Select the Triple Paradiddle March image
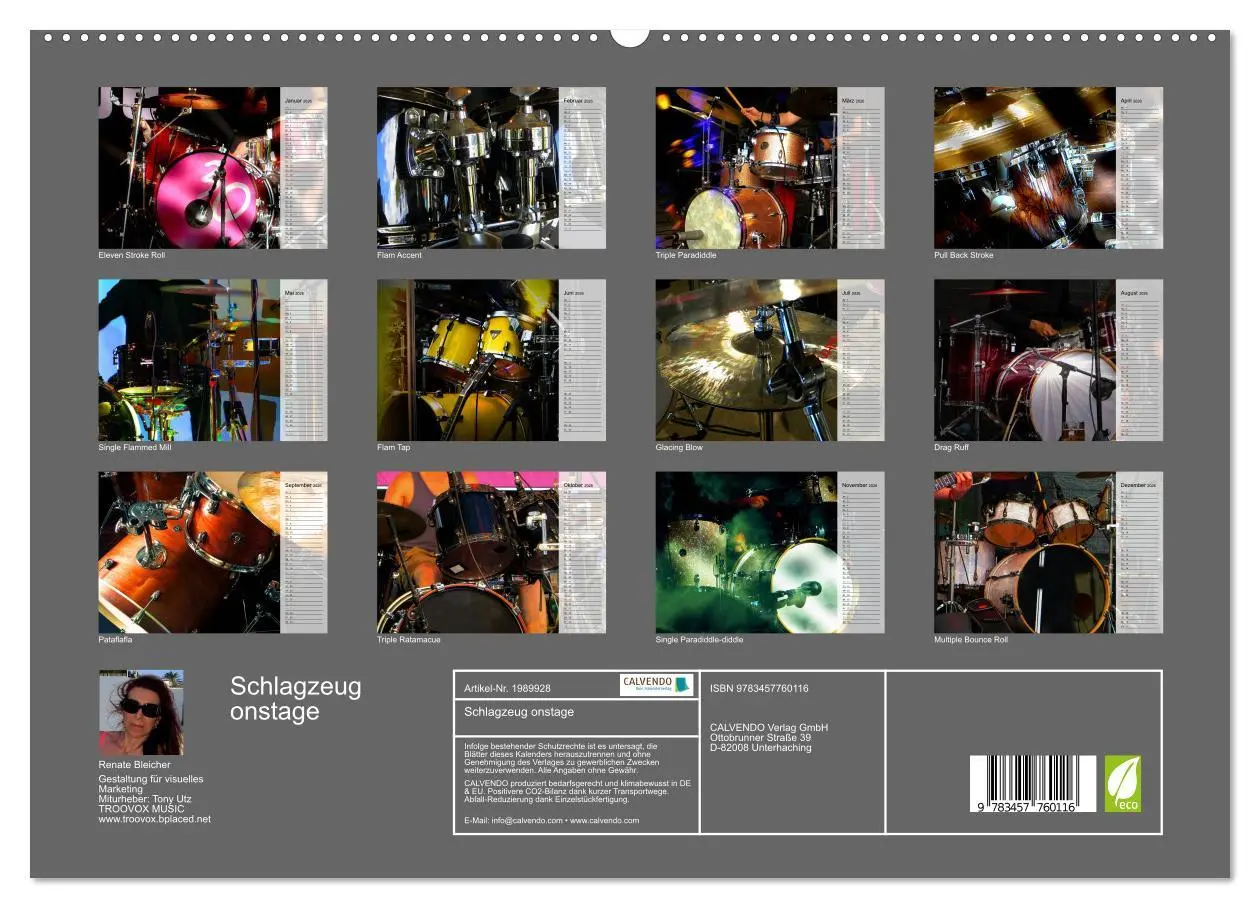The height and width of the screenshot is (908, 1260). pyautogui.click(x=770, y=168)
